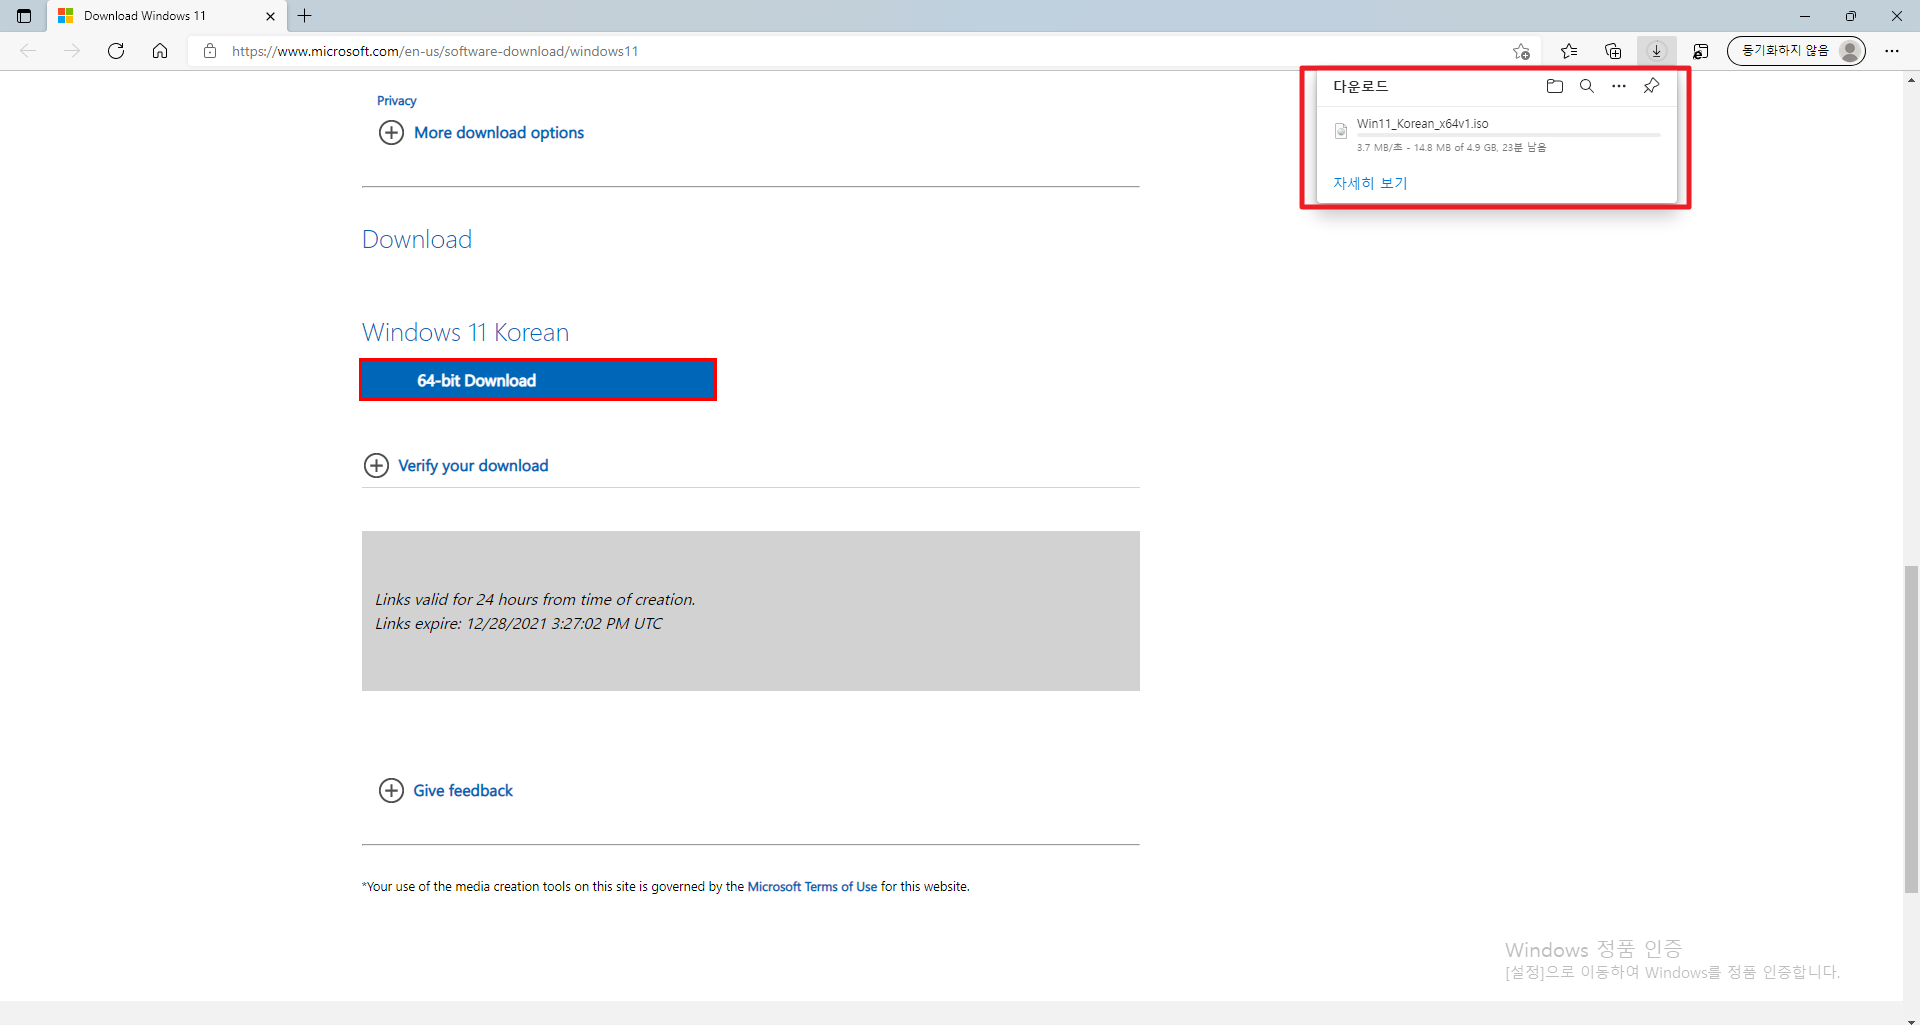Toggle the downloads toolbar icon
This screenshot has width=1920, height=1025.
[x=1657, y=51]
